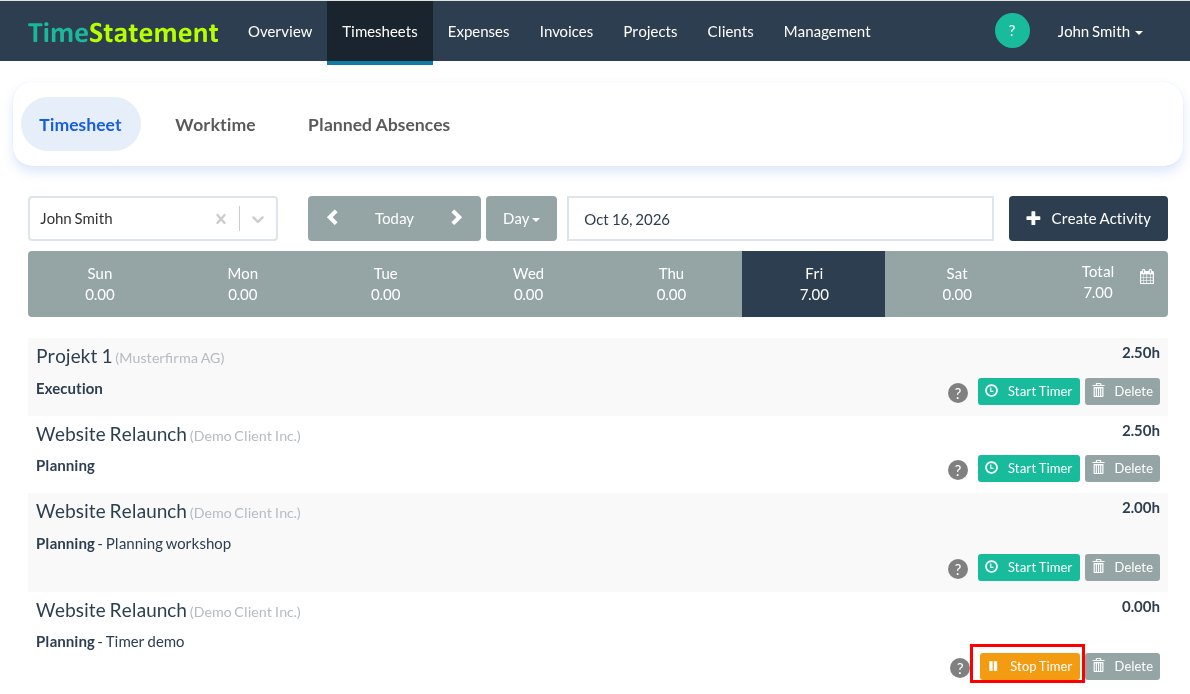Image resolution: width=1190 pixels, height=694 pixels.
Task: Delete the Website Relaunch Planning 2.50h entry
Action: 1122,468
